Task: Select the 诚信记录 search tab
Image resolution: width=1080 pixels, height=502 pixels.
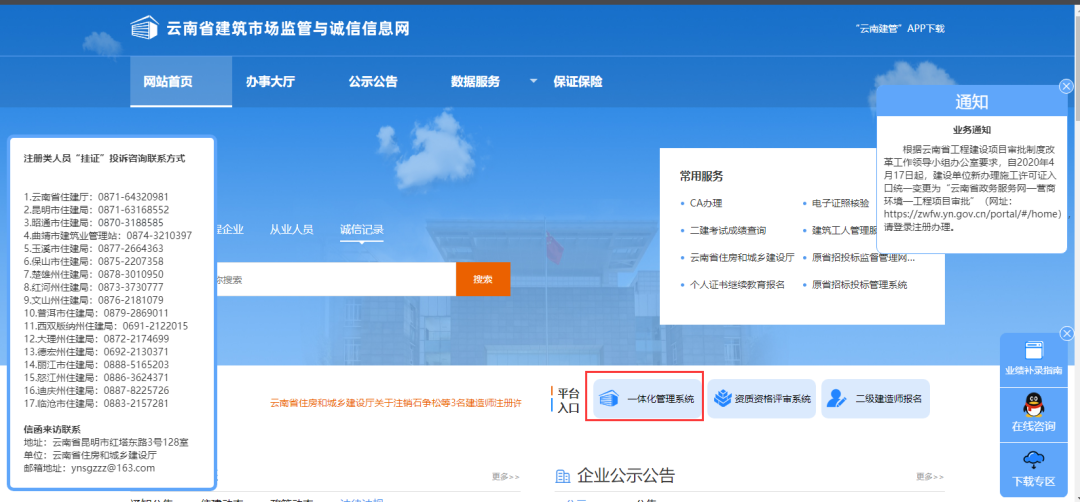Action: (361, 229)
